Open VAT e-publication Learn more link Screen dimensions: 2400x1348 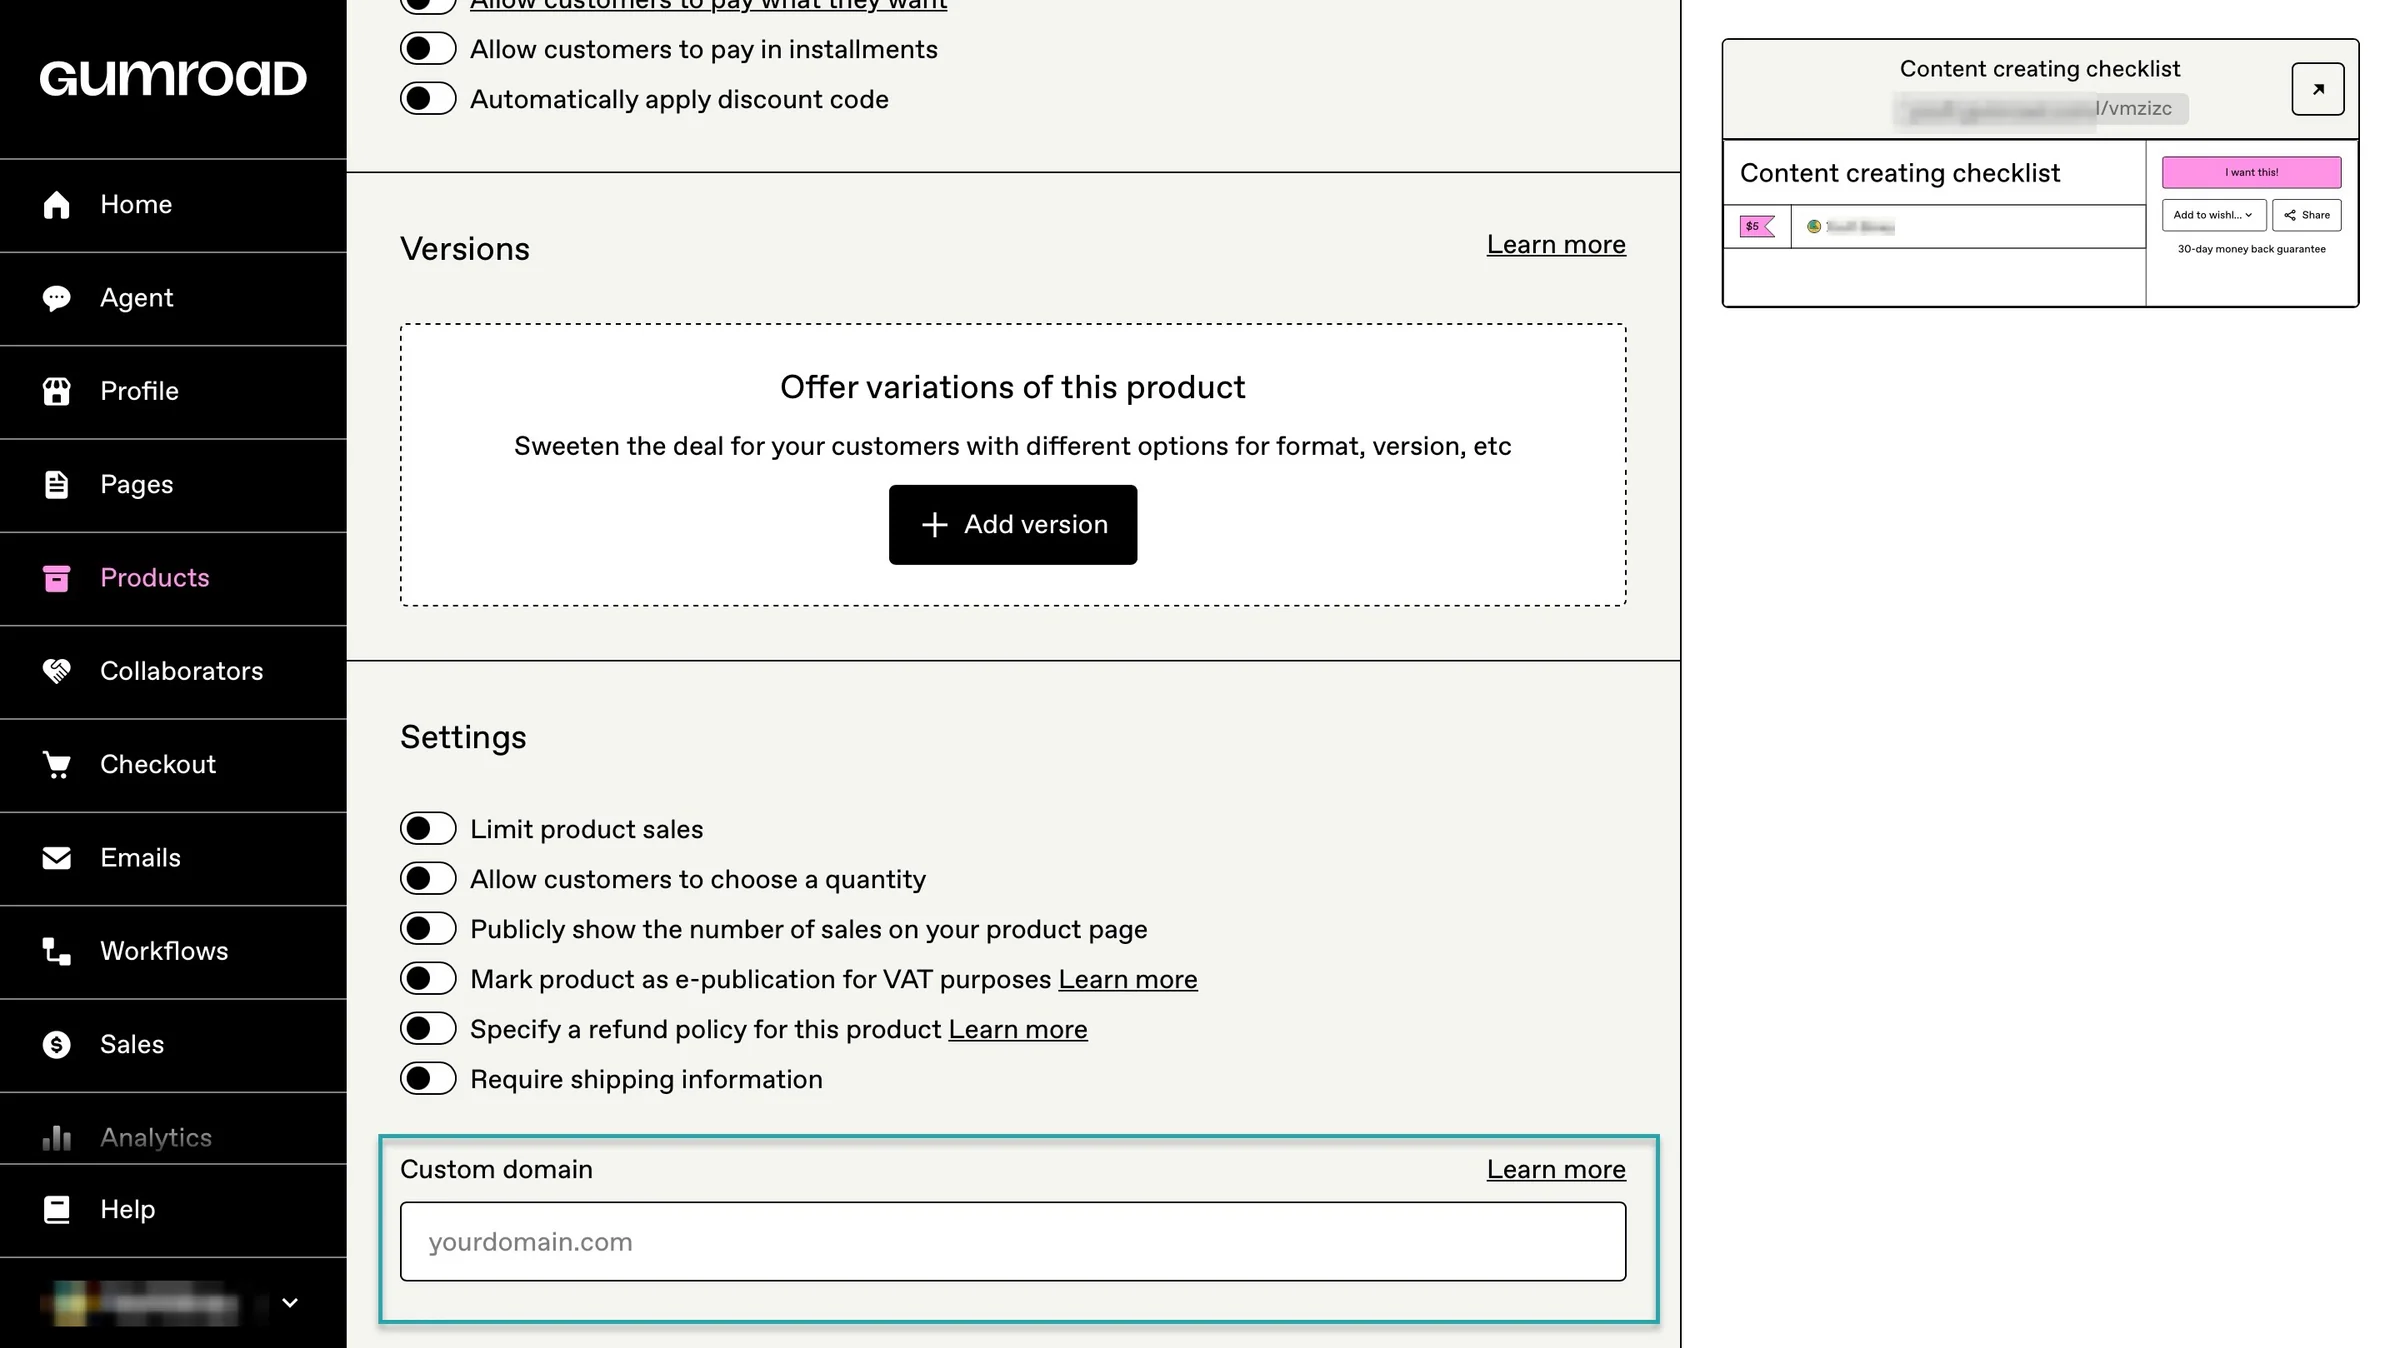[x=1128, y=980]
